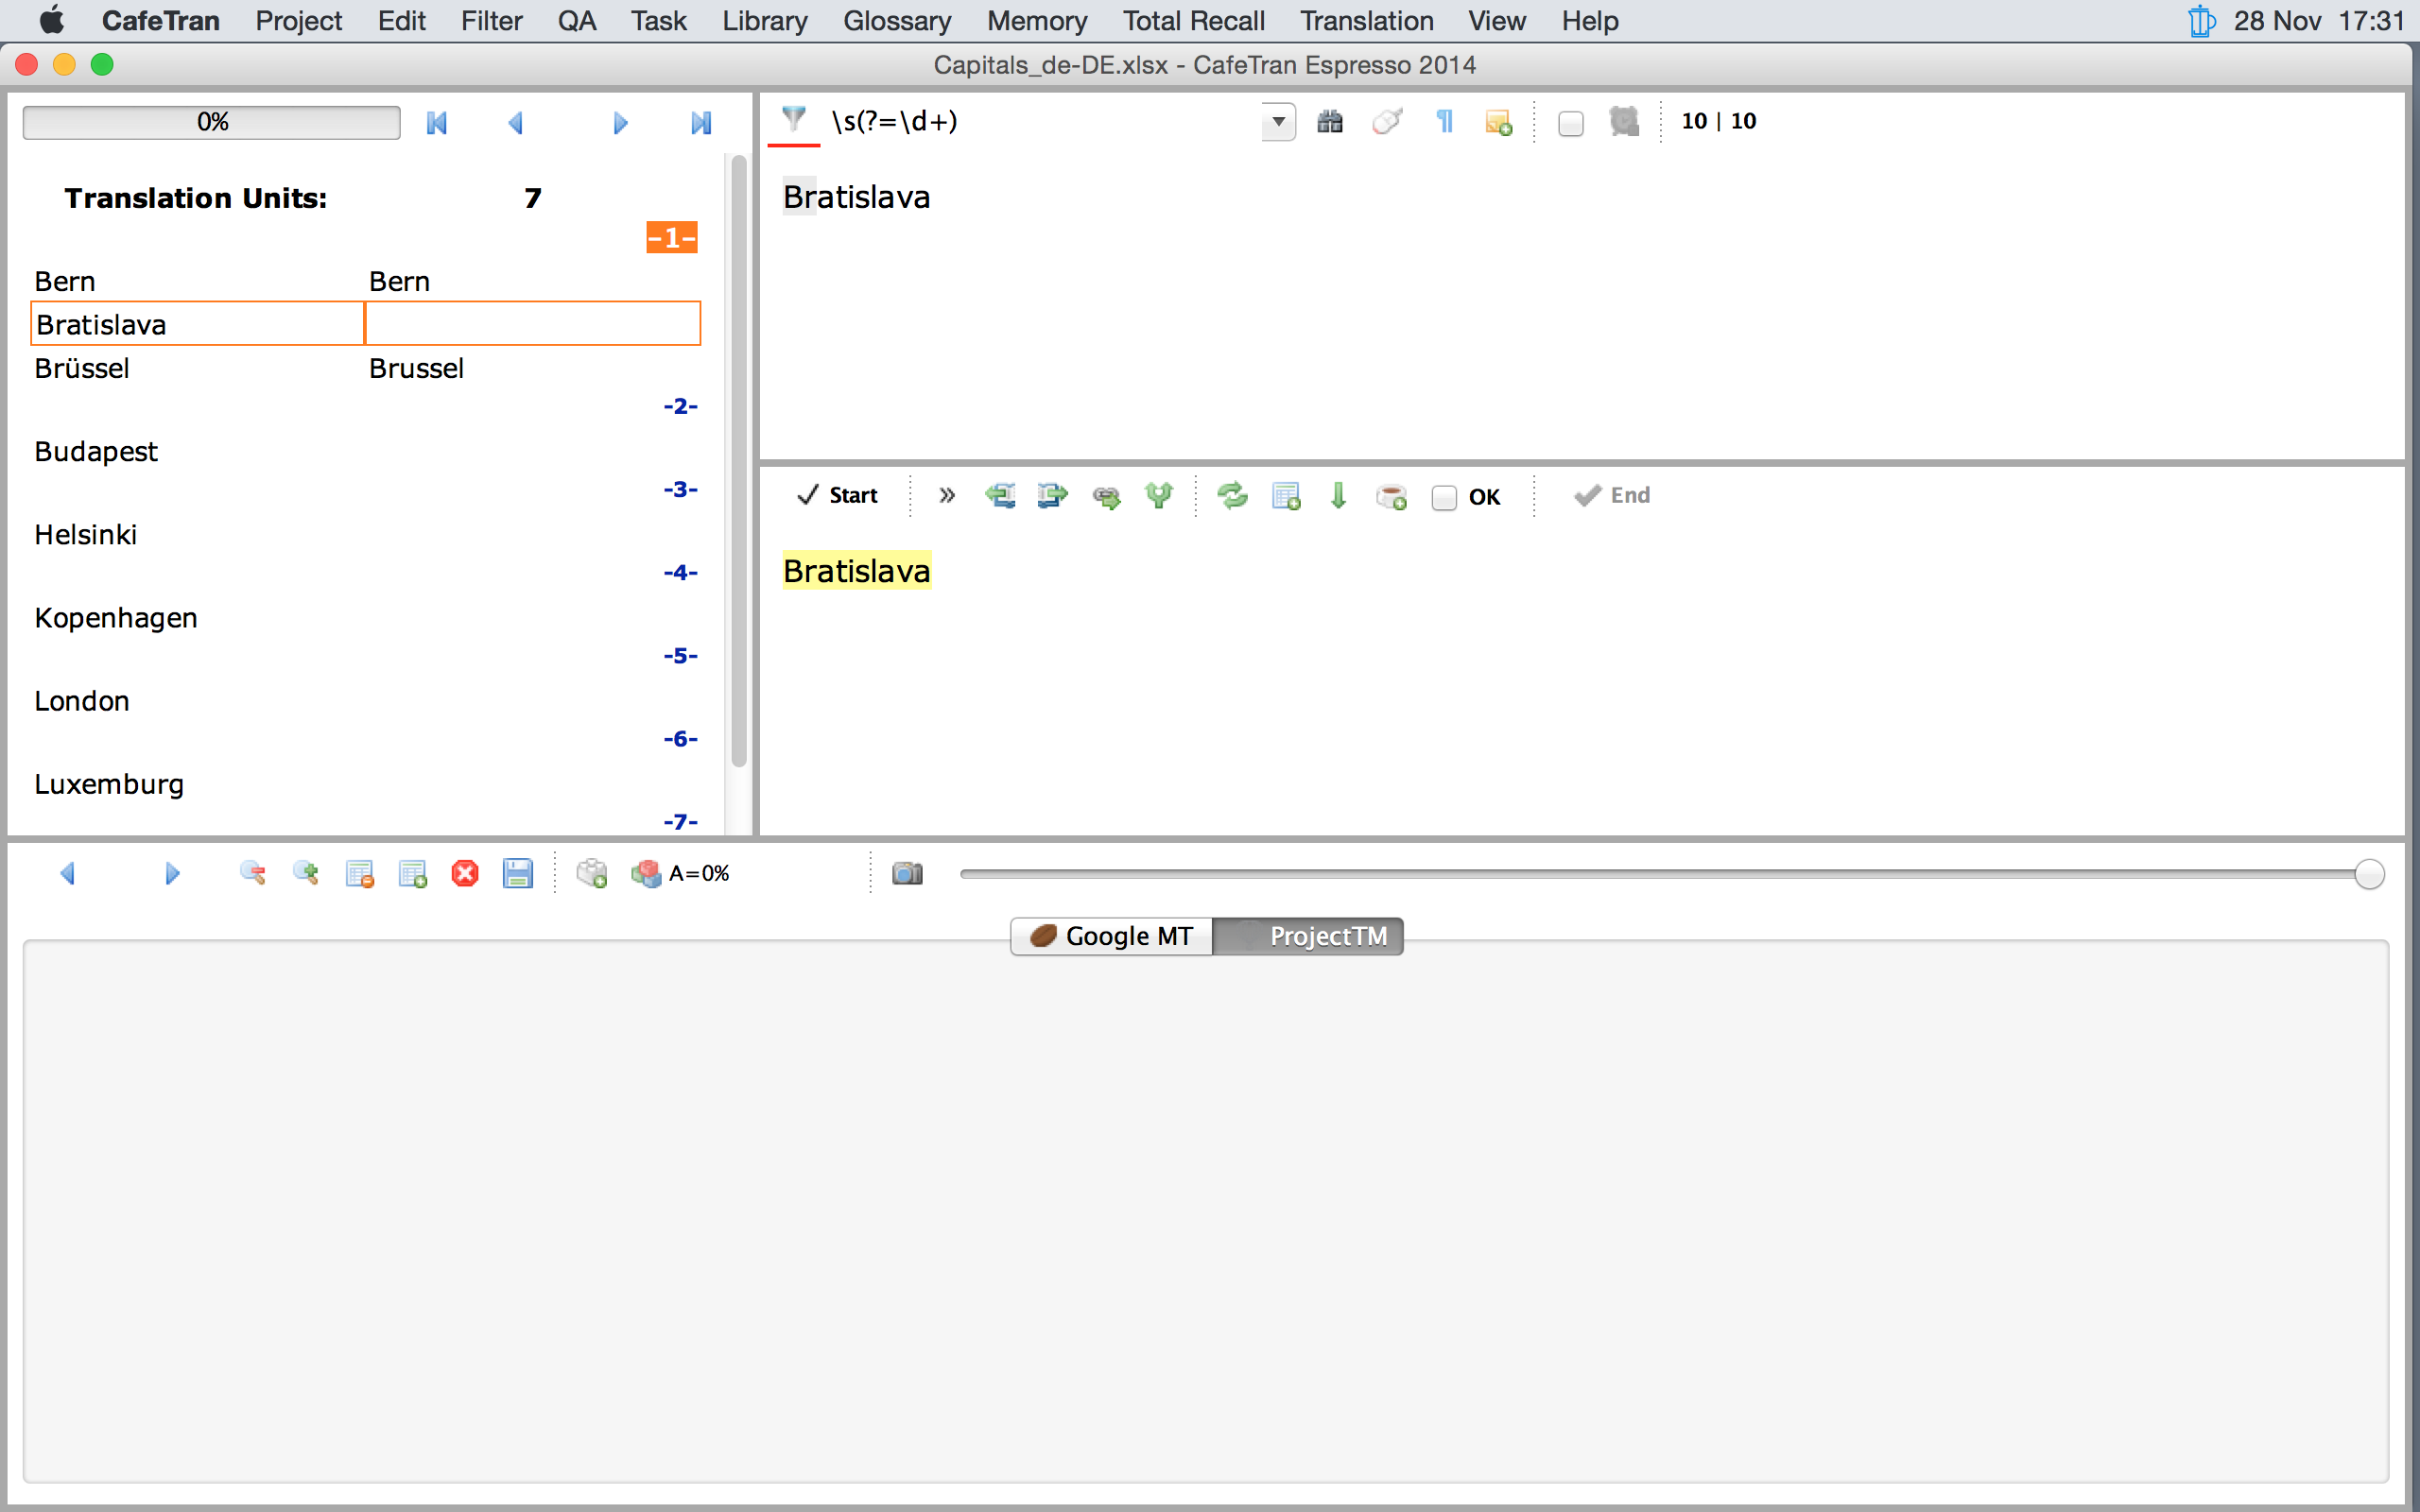
Task: Click the camera snapshot icon
Action: point(907,874)
